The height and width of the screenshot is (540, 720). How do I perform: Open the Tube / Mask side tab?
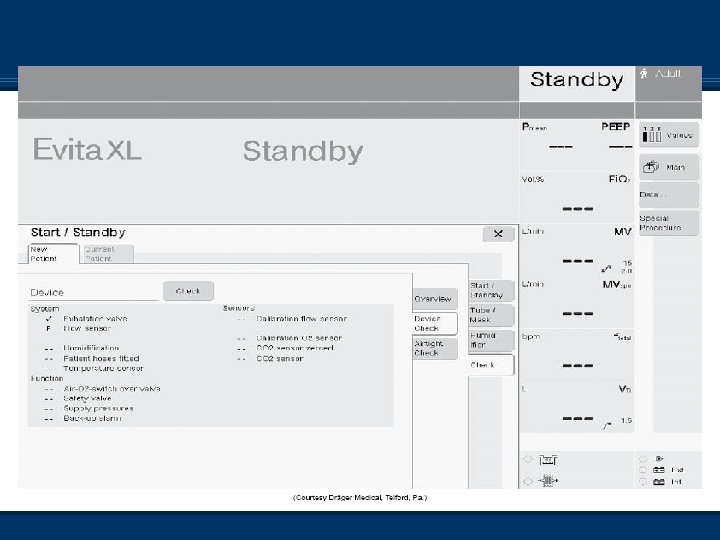(491, 315)
